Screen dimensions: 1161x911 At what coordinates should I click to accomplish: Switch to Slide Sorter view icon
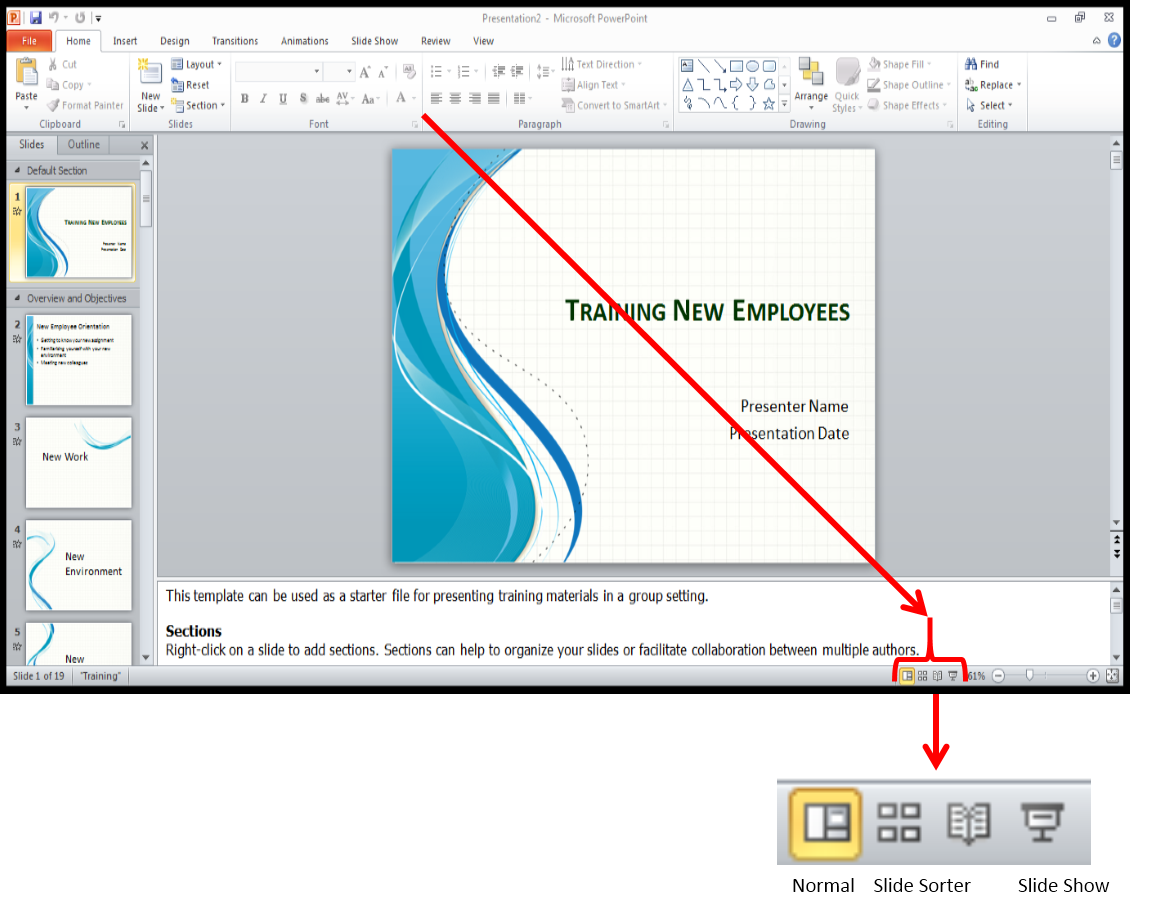point(921,675)
